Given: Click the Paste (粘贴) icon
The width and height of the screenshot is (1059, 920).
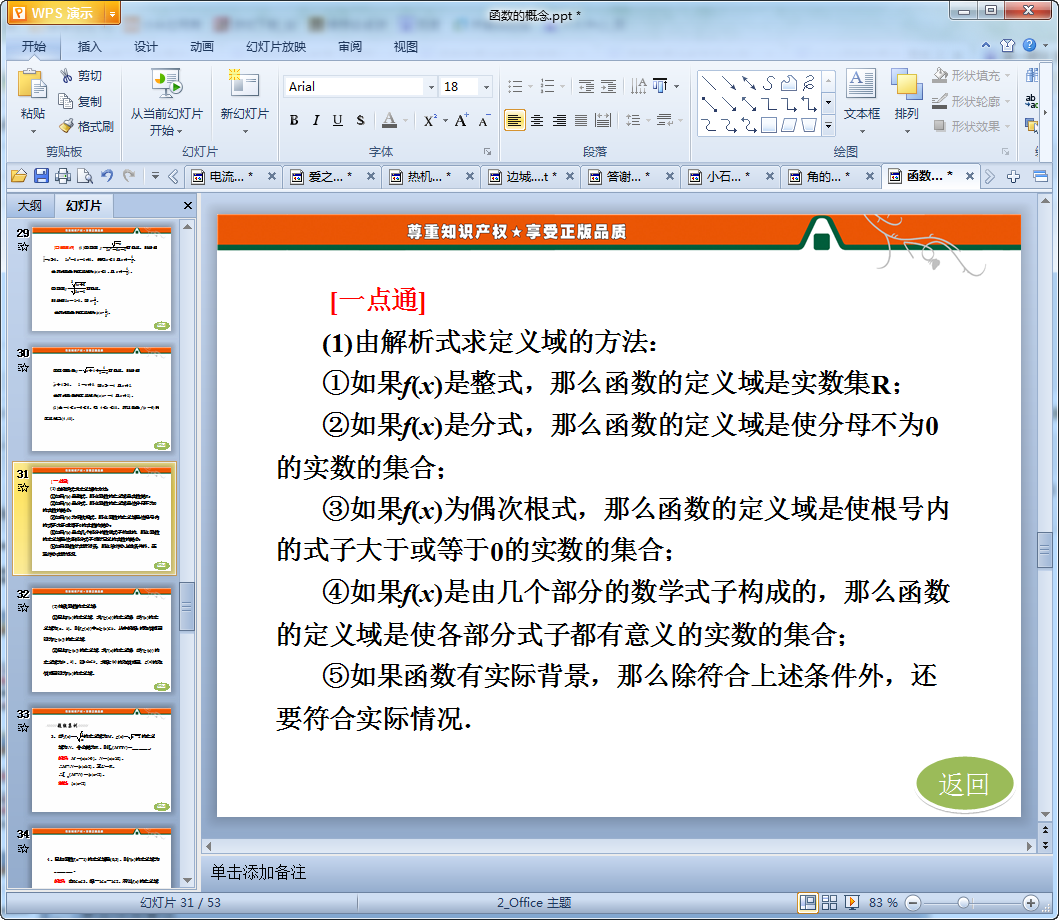Looking at the screenshot, I should tap(32, 84).
